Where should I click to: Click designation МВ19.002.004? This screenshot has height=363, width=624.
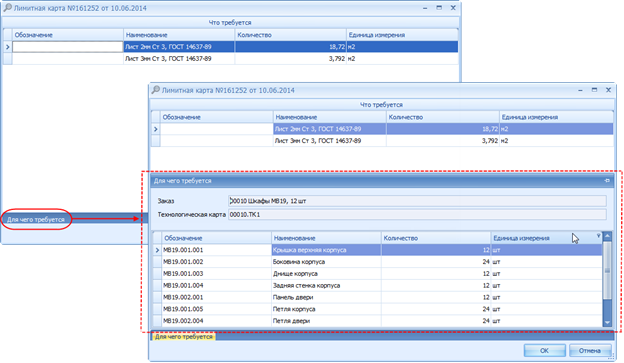pyautogui.click(x=183, y=321)
